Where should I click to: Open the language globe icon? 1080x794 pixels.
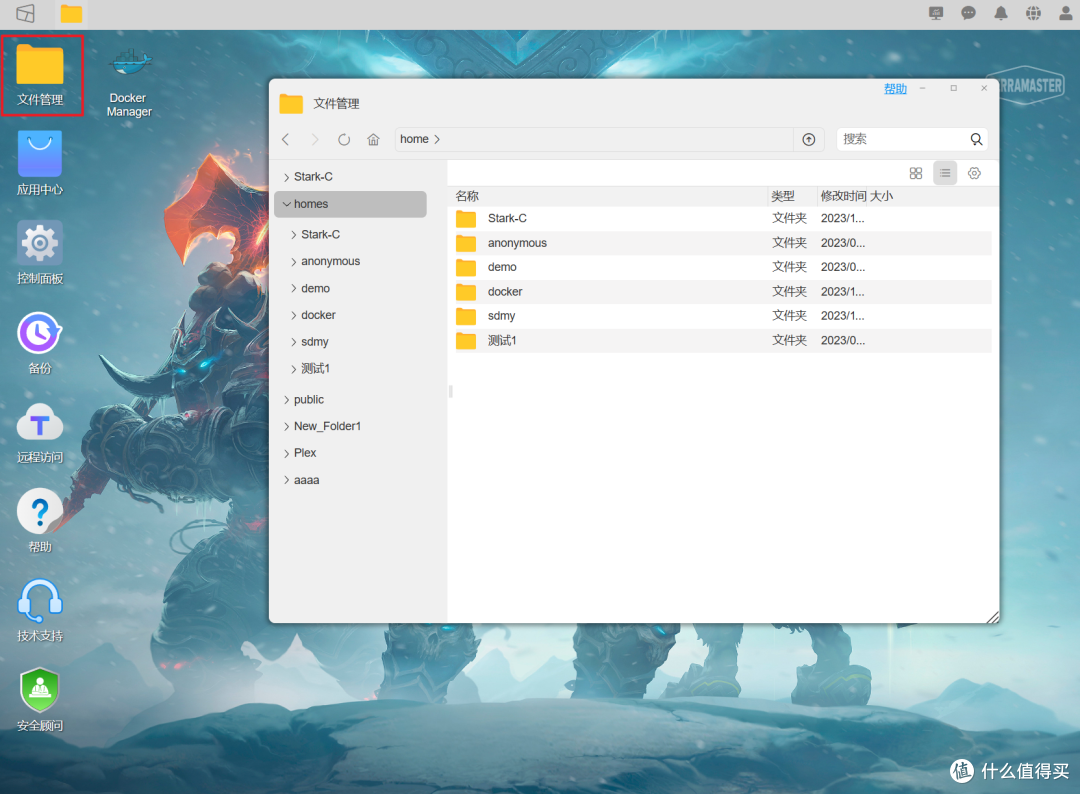pos(1033,13)
